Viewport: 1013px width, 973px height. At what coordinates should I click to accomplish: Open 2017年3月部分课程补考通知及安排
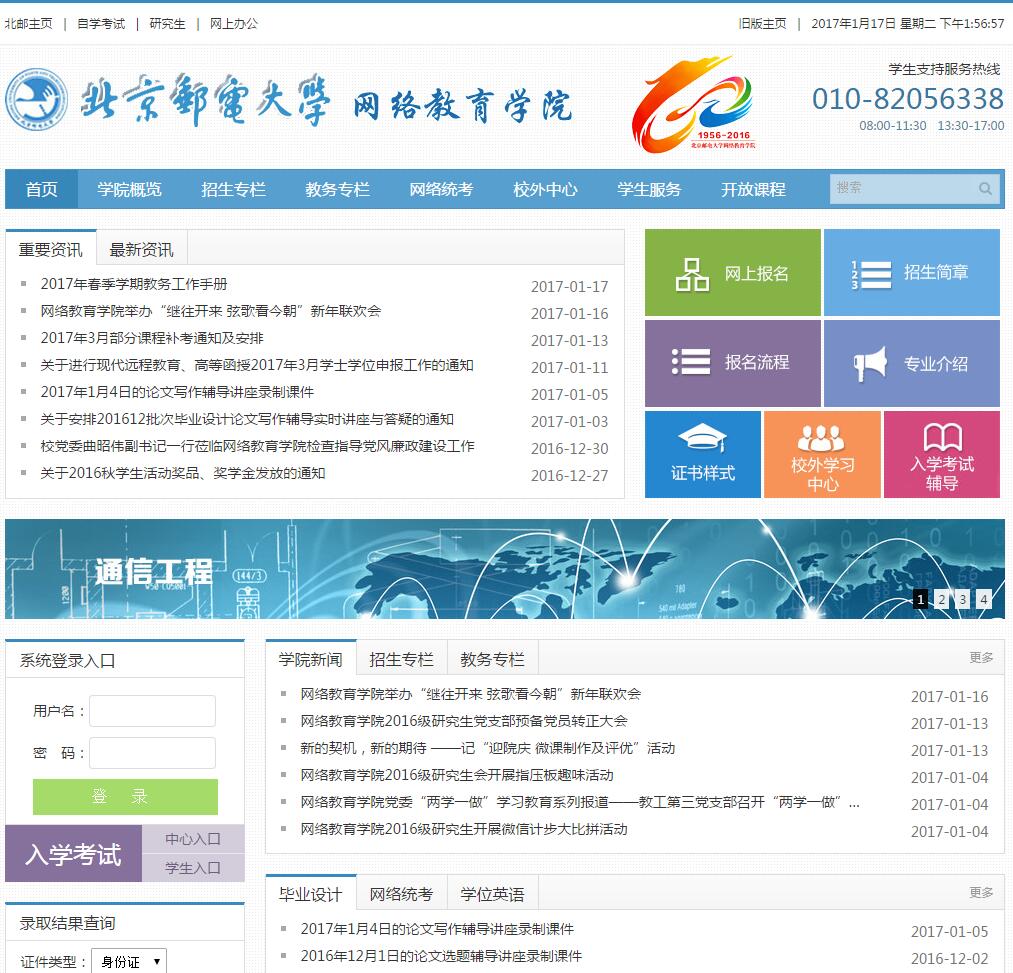tap(152, 338)
